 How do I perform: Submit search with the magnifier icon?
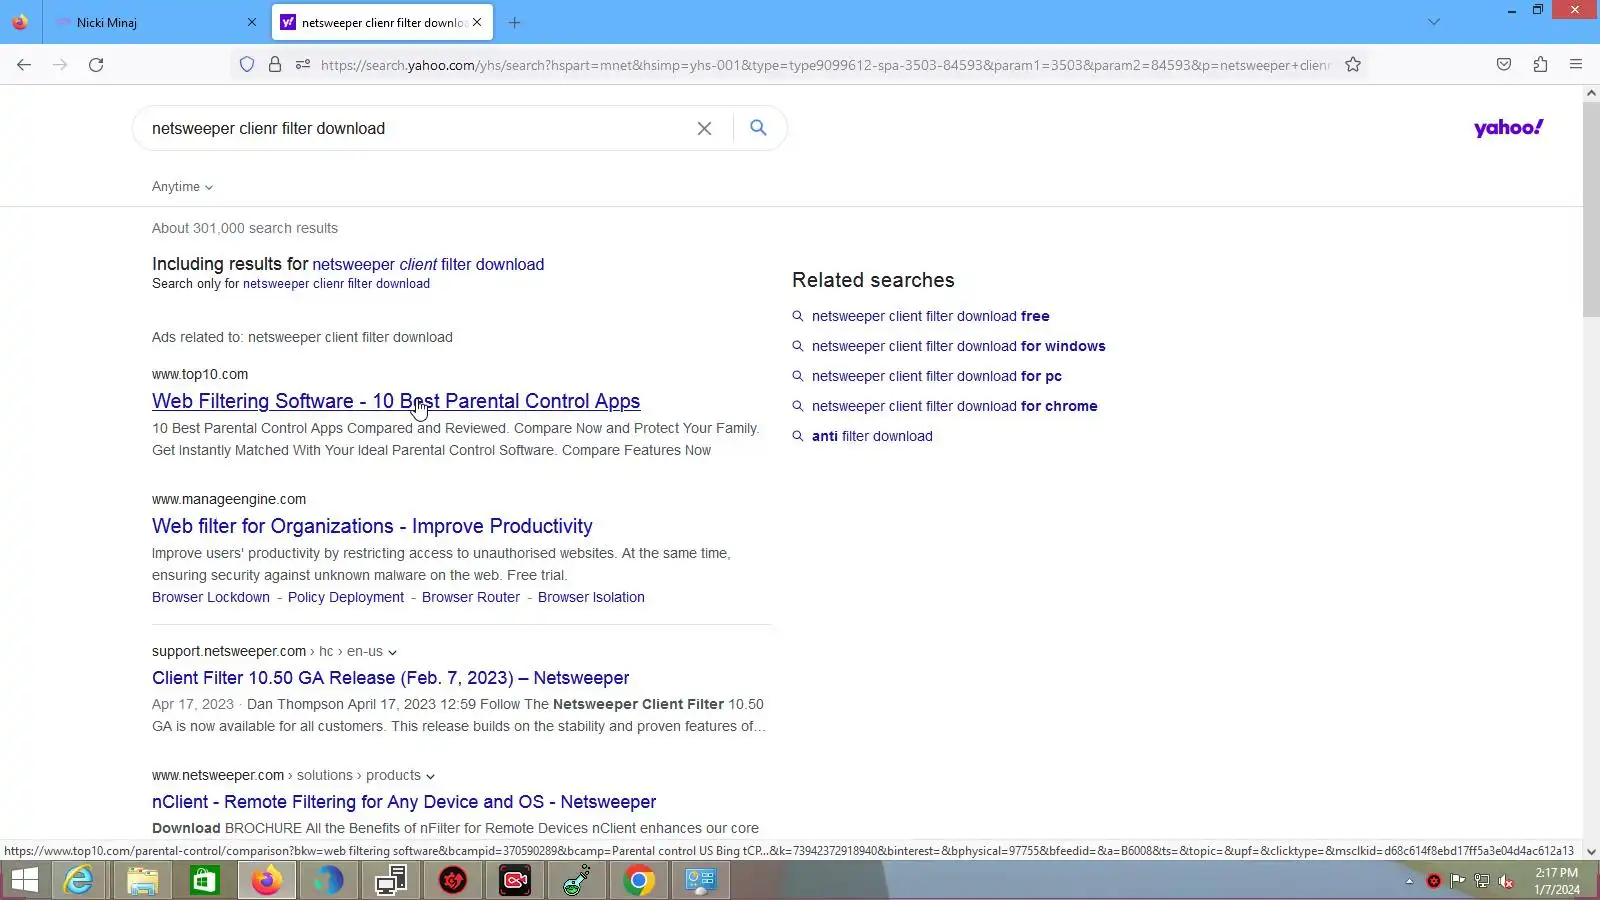tap(758, 128)
